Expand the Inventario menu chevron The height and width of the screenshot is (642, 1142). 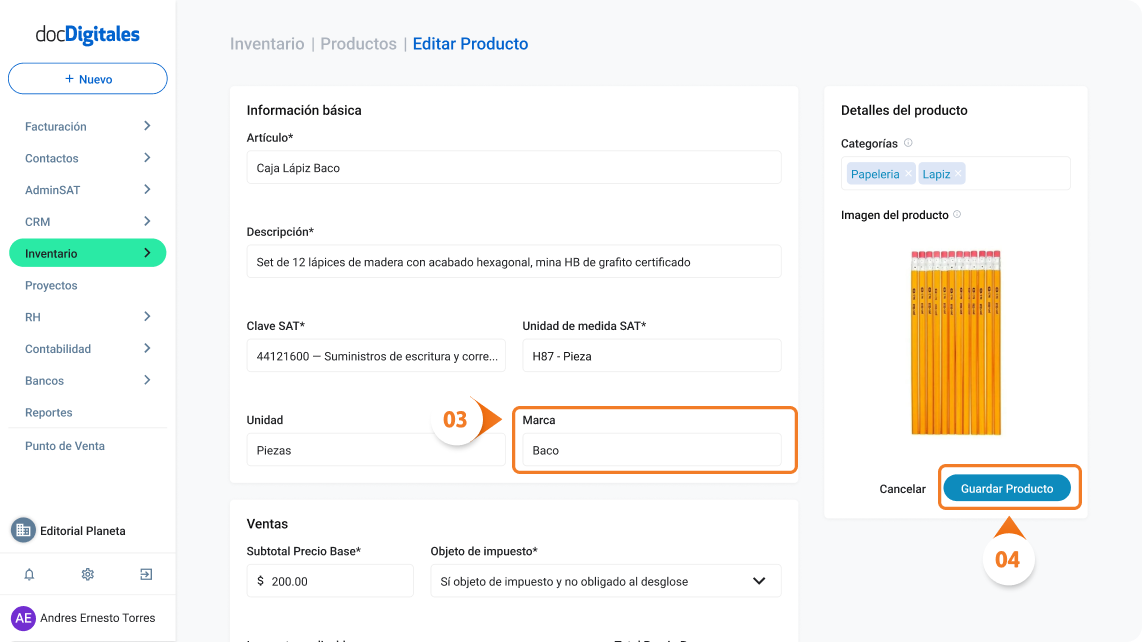[x=147, y=253]
